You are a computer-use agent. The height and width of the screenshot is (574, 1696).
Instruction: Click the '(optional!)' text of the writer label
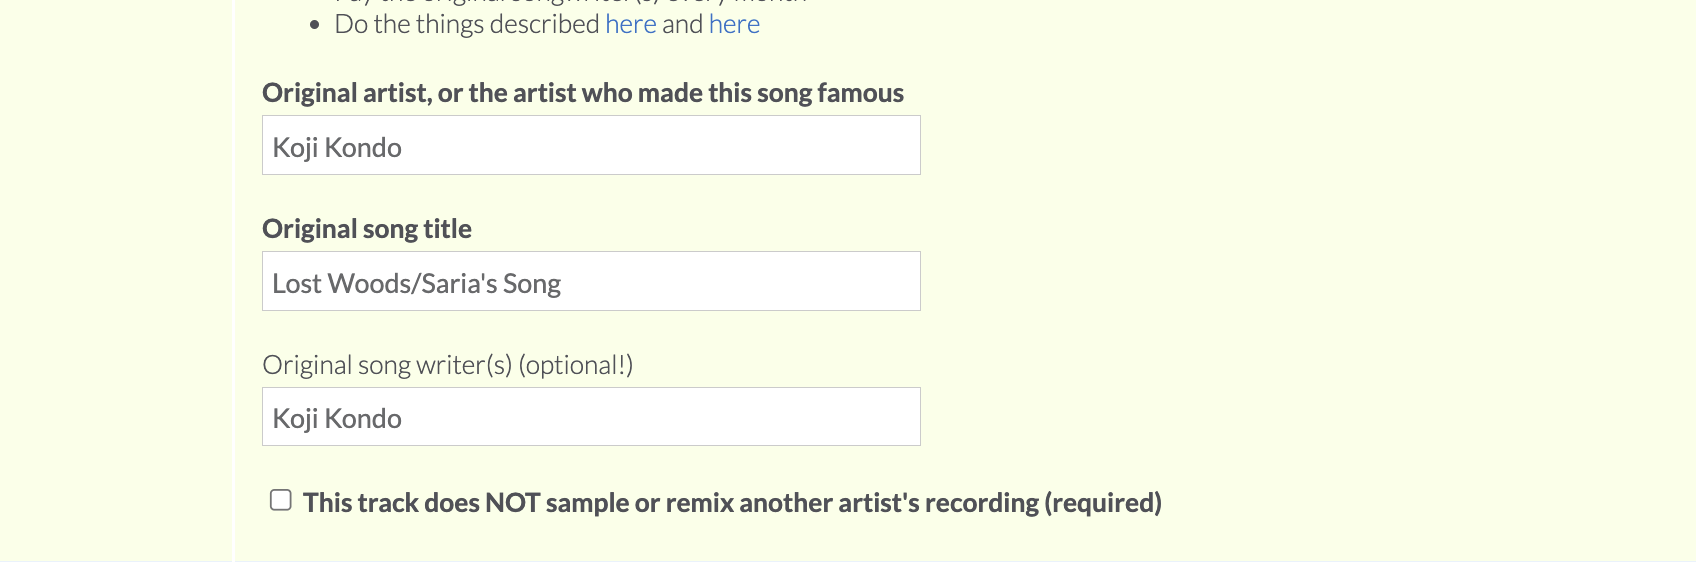tap(575, 365)
